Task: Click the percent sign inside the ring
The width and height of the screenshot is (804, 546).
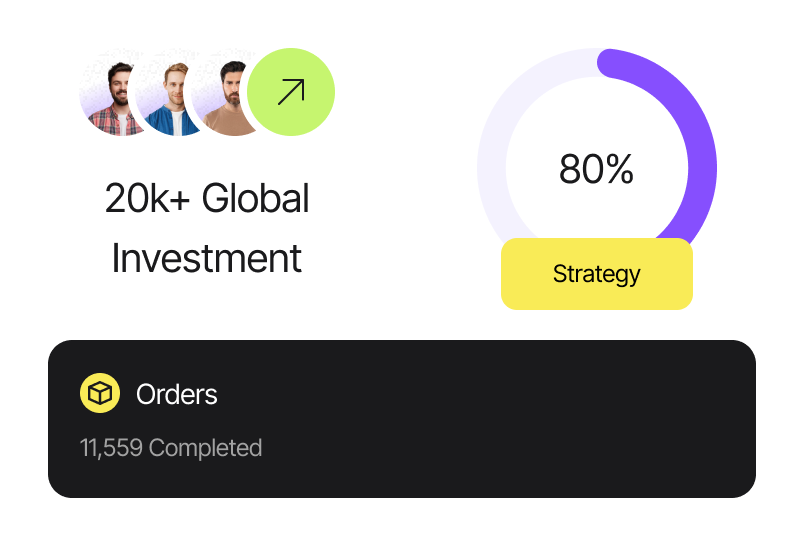Action: pos(620,170)
